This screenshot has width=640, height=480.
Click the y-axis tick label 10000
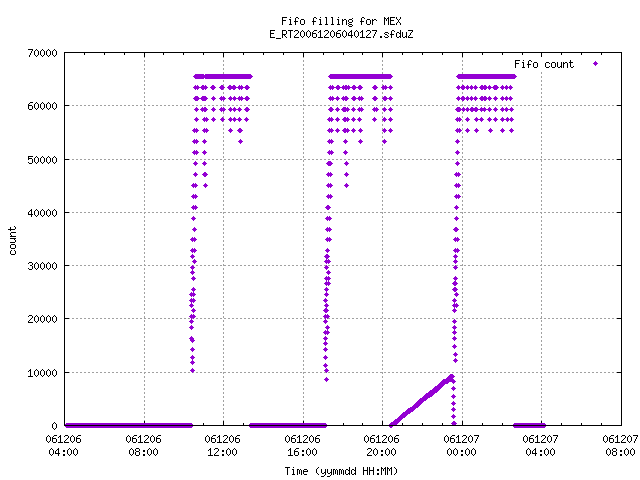pyautogui.click(x=42, y=373)
